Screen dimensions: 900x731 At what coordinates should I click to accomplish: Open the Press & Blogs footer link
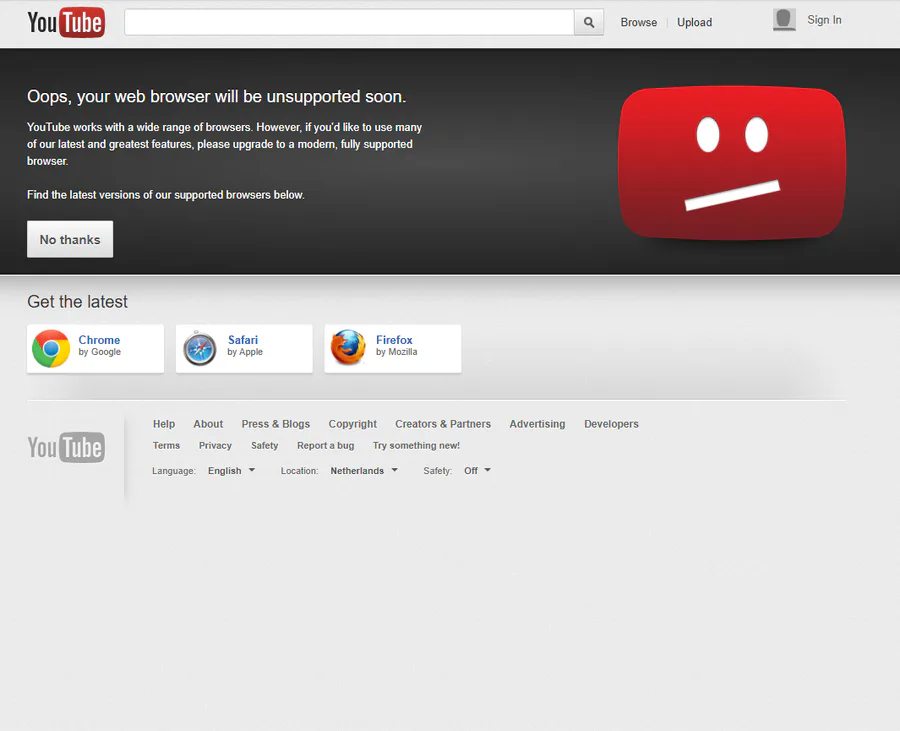tap(276, 424)
